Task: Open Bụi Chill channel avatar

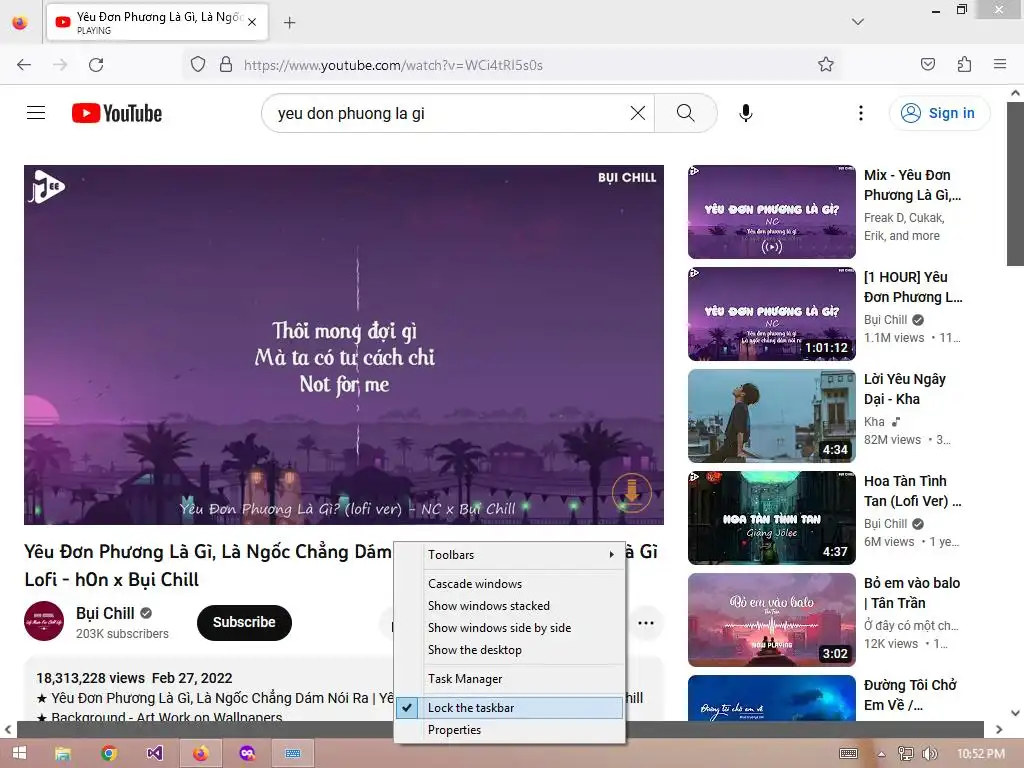Action: tap(44, 621)
